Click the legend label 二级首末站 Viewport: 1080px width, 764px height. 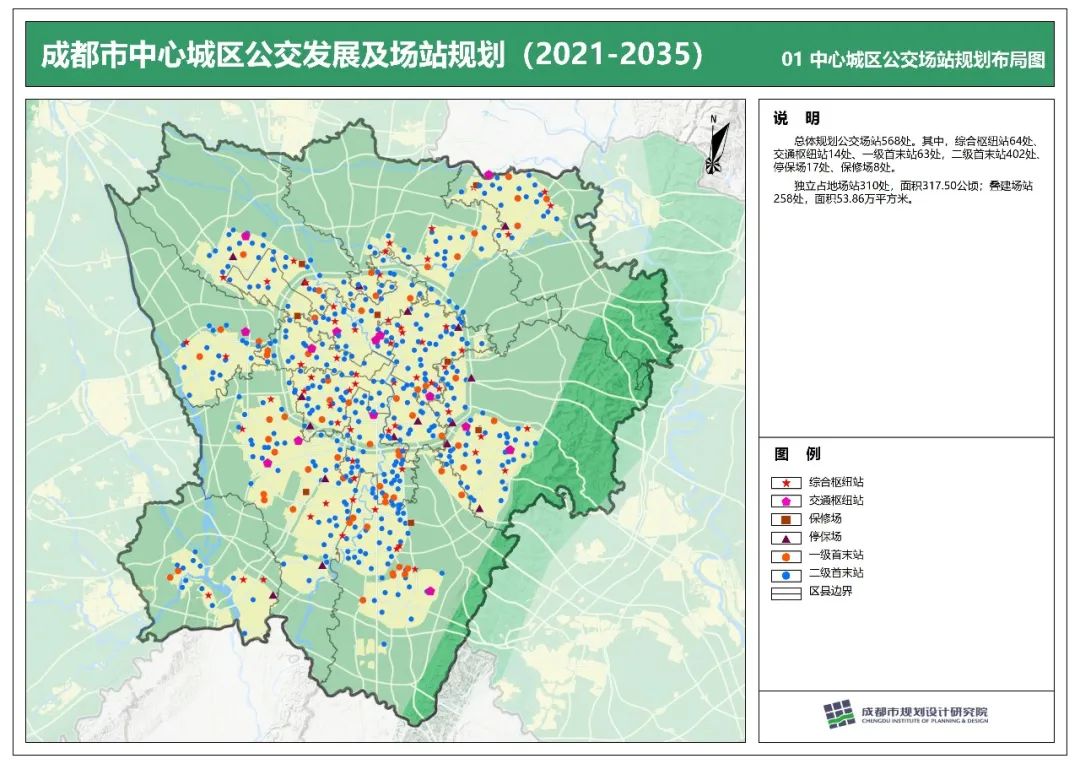click(835, 572)
